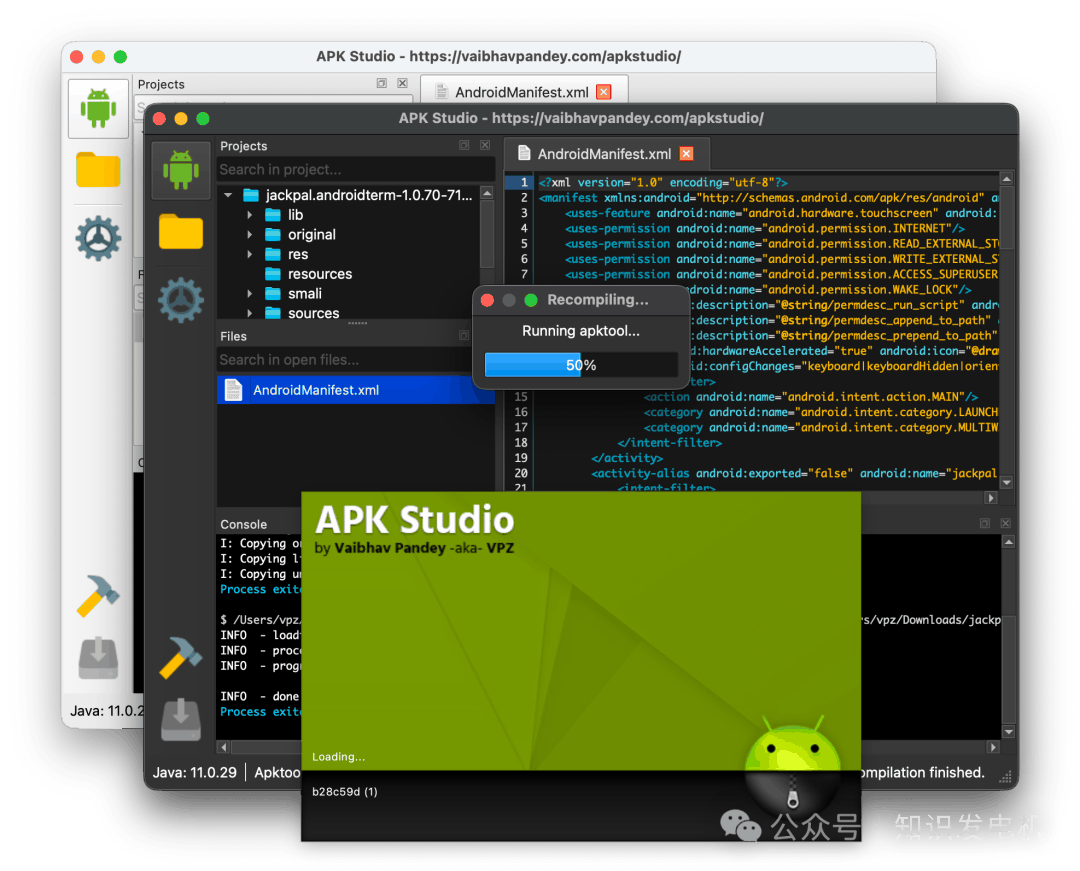Click the Android icon in the light window sidebar
The height and width of the screenshot is (871, 1080).
98,108
